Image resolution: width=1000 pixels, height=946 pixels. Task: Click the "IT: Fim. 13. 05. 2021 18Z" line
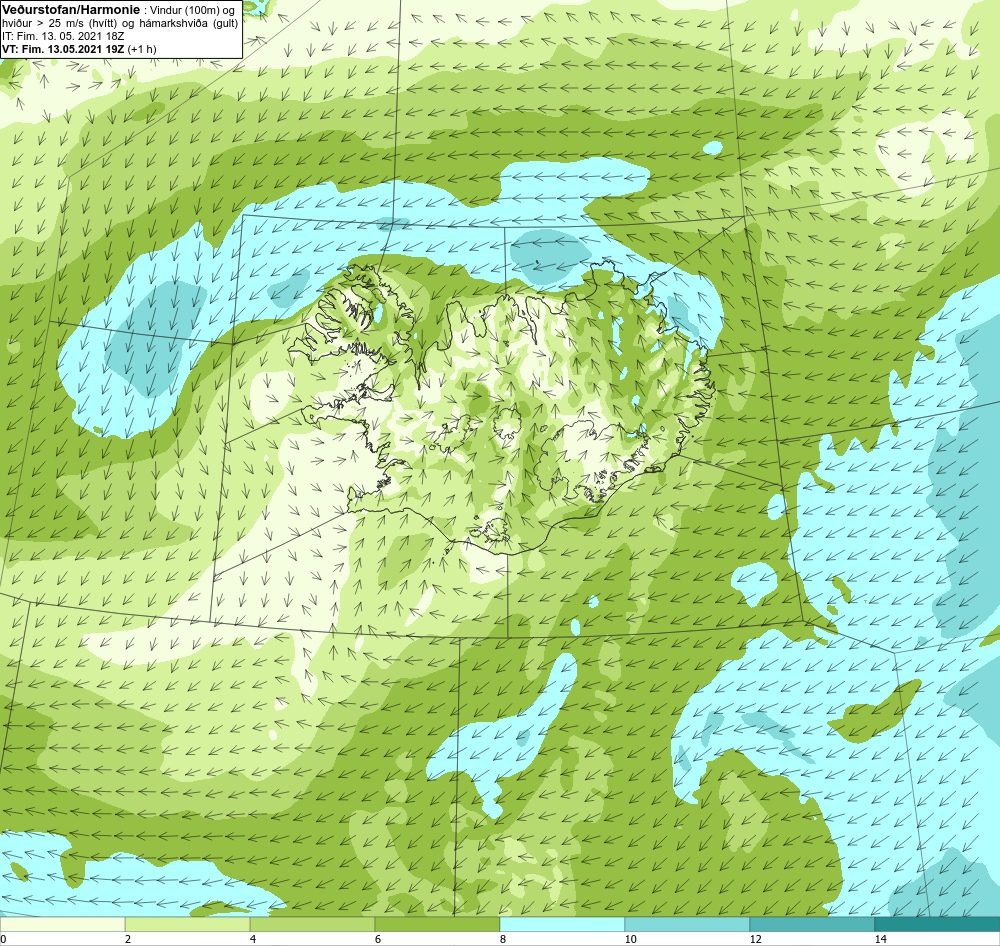click(63, 36)
